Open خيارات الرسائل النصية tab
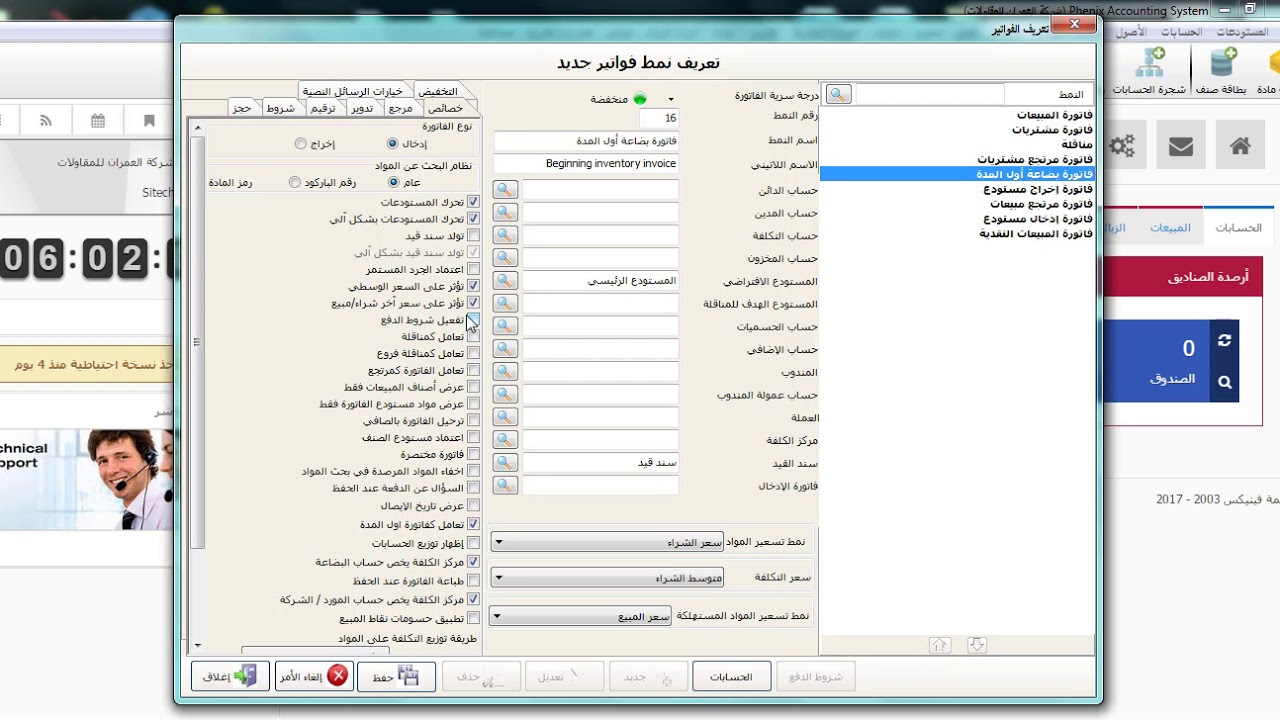The image size is (1280, 720). tap(353, 91)
